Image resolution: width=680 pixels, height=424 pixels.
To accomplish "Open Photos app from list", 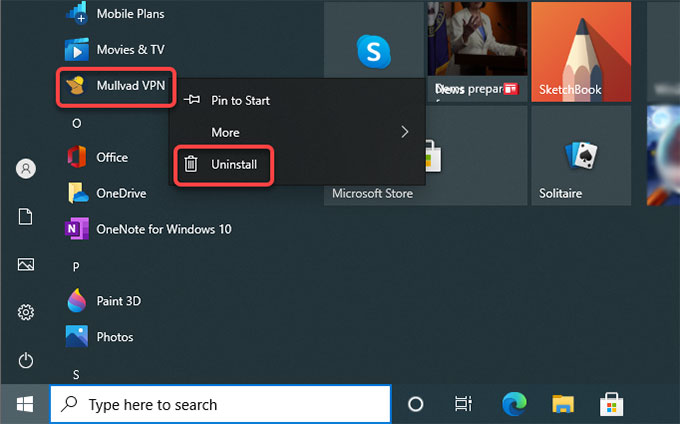I will tap(100, 337).
